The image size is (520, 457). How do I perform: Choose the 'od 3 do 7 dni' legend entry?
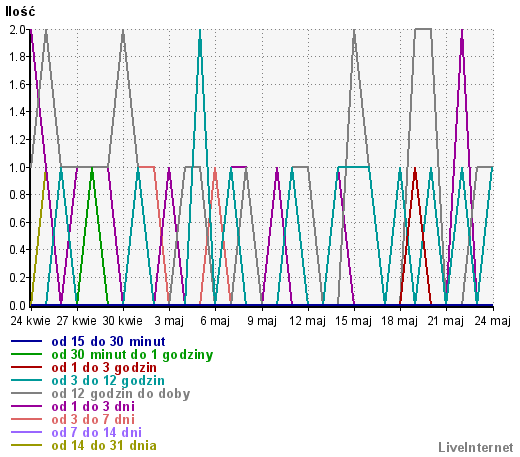(x=93, y=420)
